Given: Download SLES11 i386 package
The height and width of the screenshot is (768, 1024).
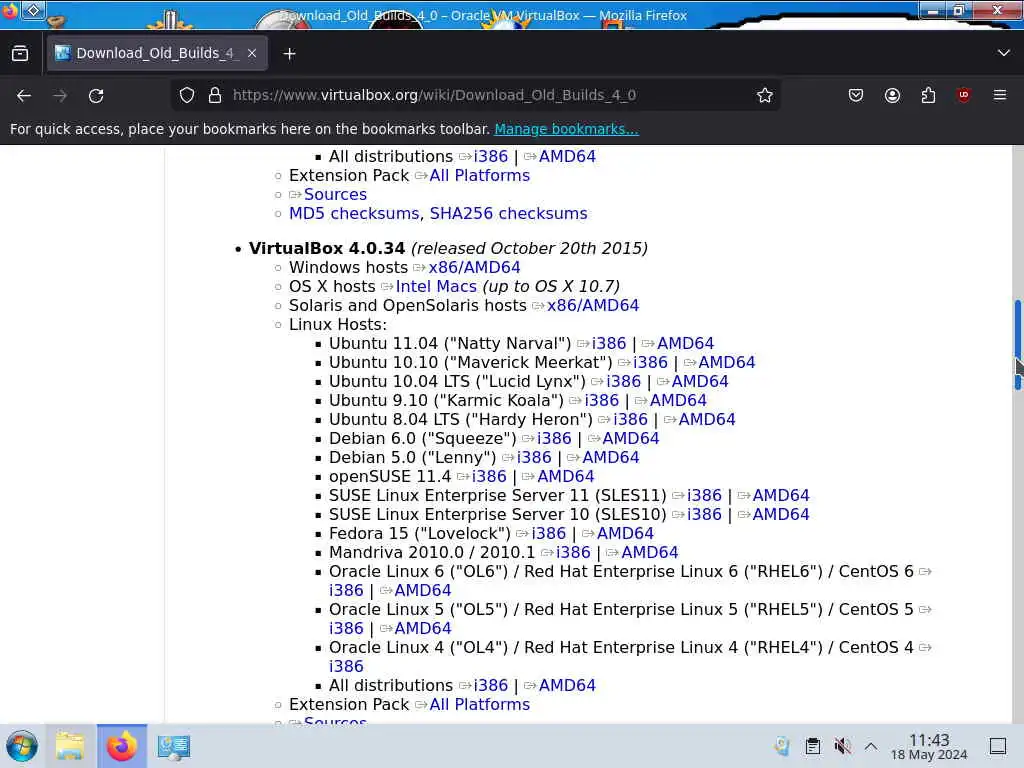Looking at the screenshot, I should 704,496.
